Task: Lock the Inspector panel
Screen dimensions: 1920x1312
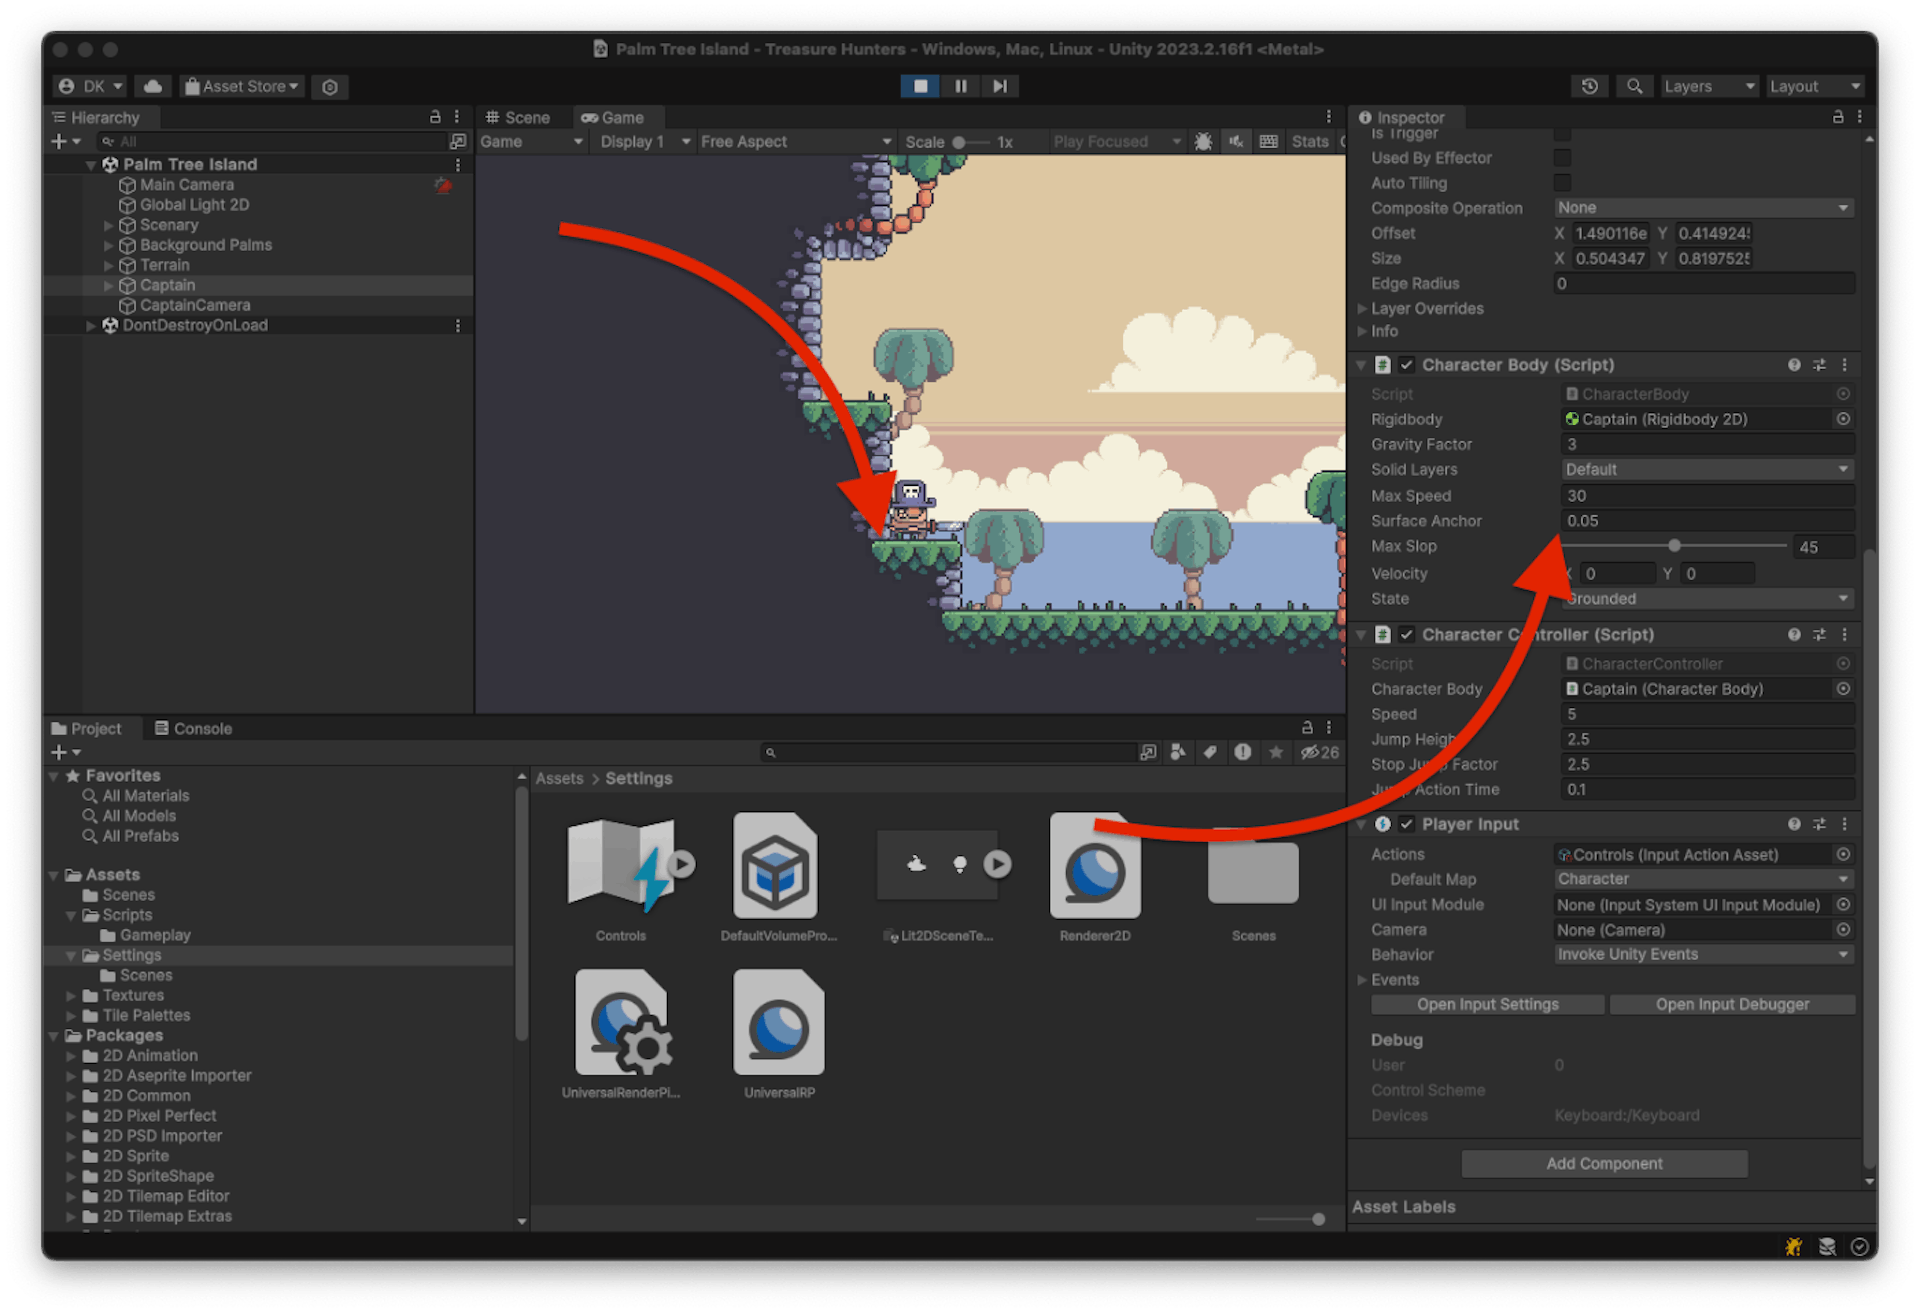Action: [x=1837, y=117]
